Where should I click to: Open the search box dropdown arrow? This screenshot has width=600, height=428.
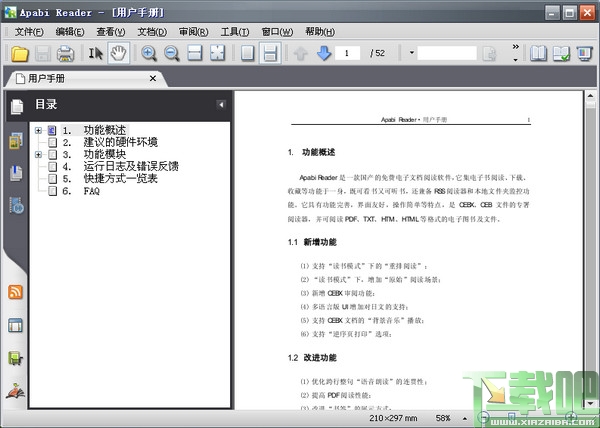[412, 53]
